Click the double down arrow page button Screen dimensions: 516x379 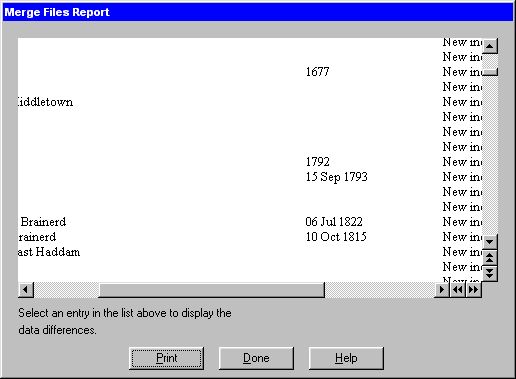490,274
